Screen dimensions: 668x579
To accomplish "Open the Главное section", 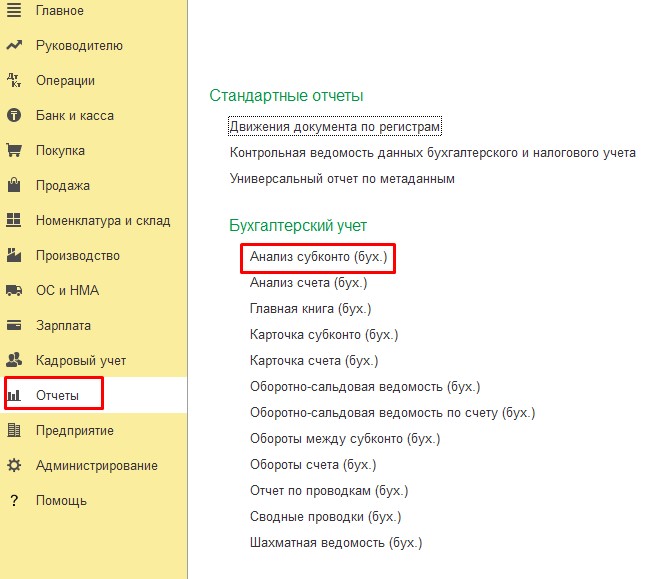I will click(60, 11).
